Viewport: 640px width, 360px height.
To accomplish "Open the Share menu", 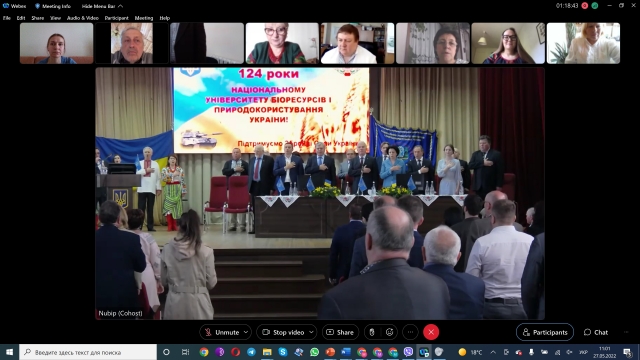I will coord(38,18).
